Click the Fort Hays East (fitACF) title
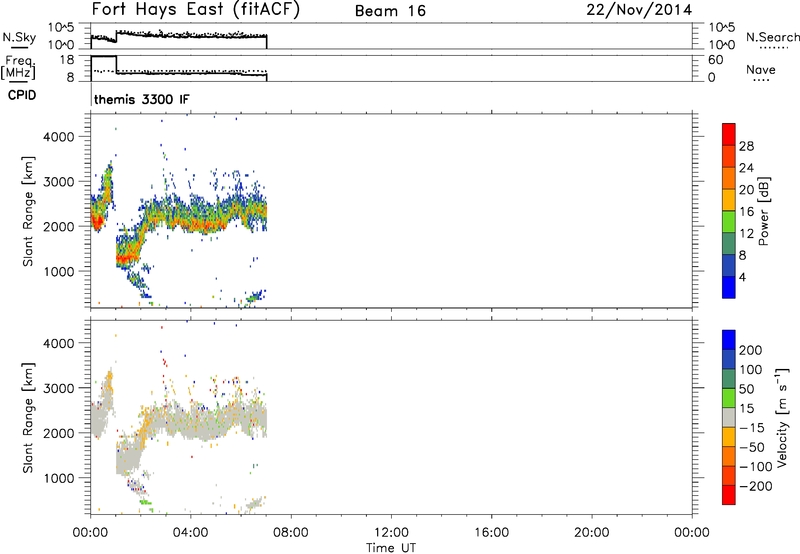 point(196,10)
